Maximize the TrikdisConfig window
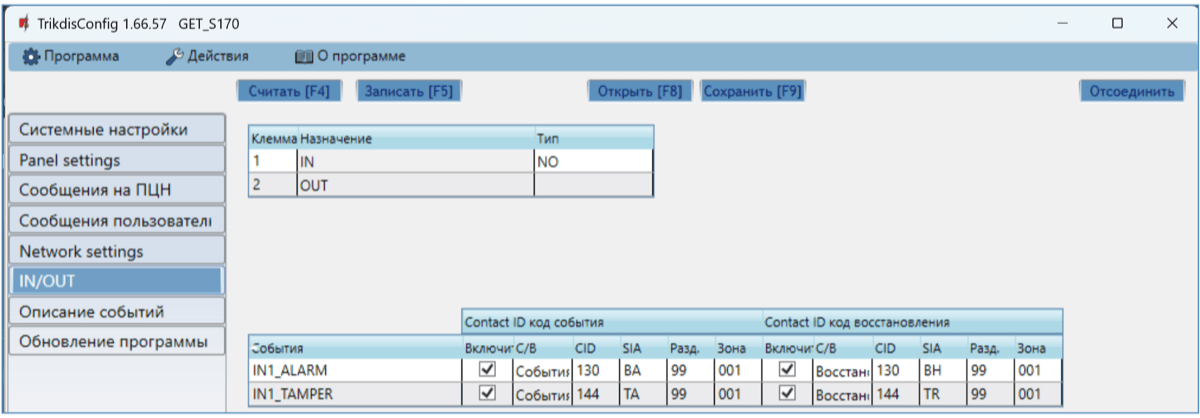 point(1117,23)
